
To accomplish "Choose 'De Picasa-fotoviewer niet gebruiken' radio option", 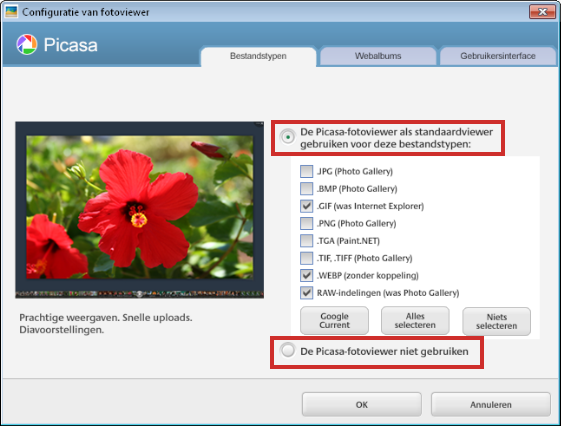I will point(288,351).
